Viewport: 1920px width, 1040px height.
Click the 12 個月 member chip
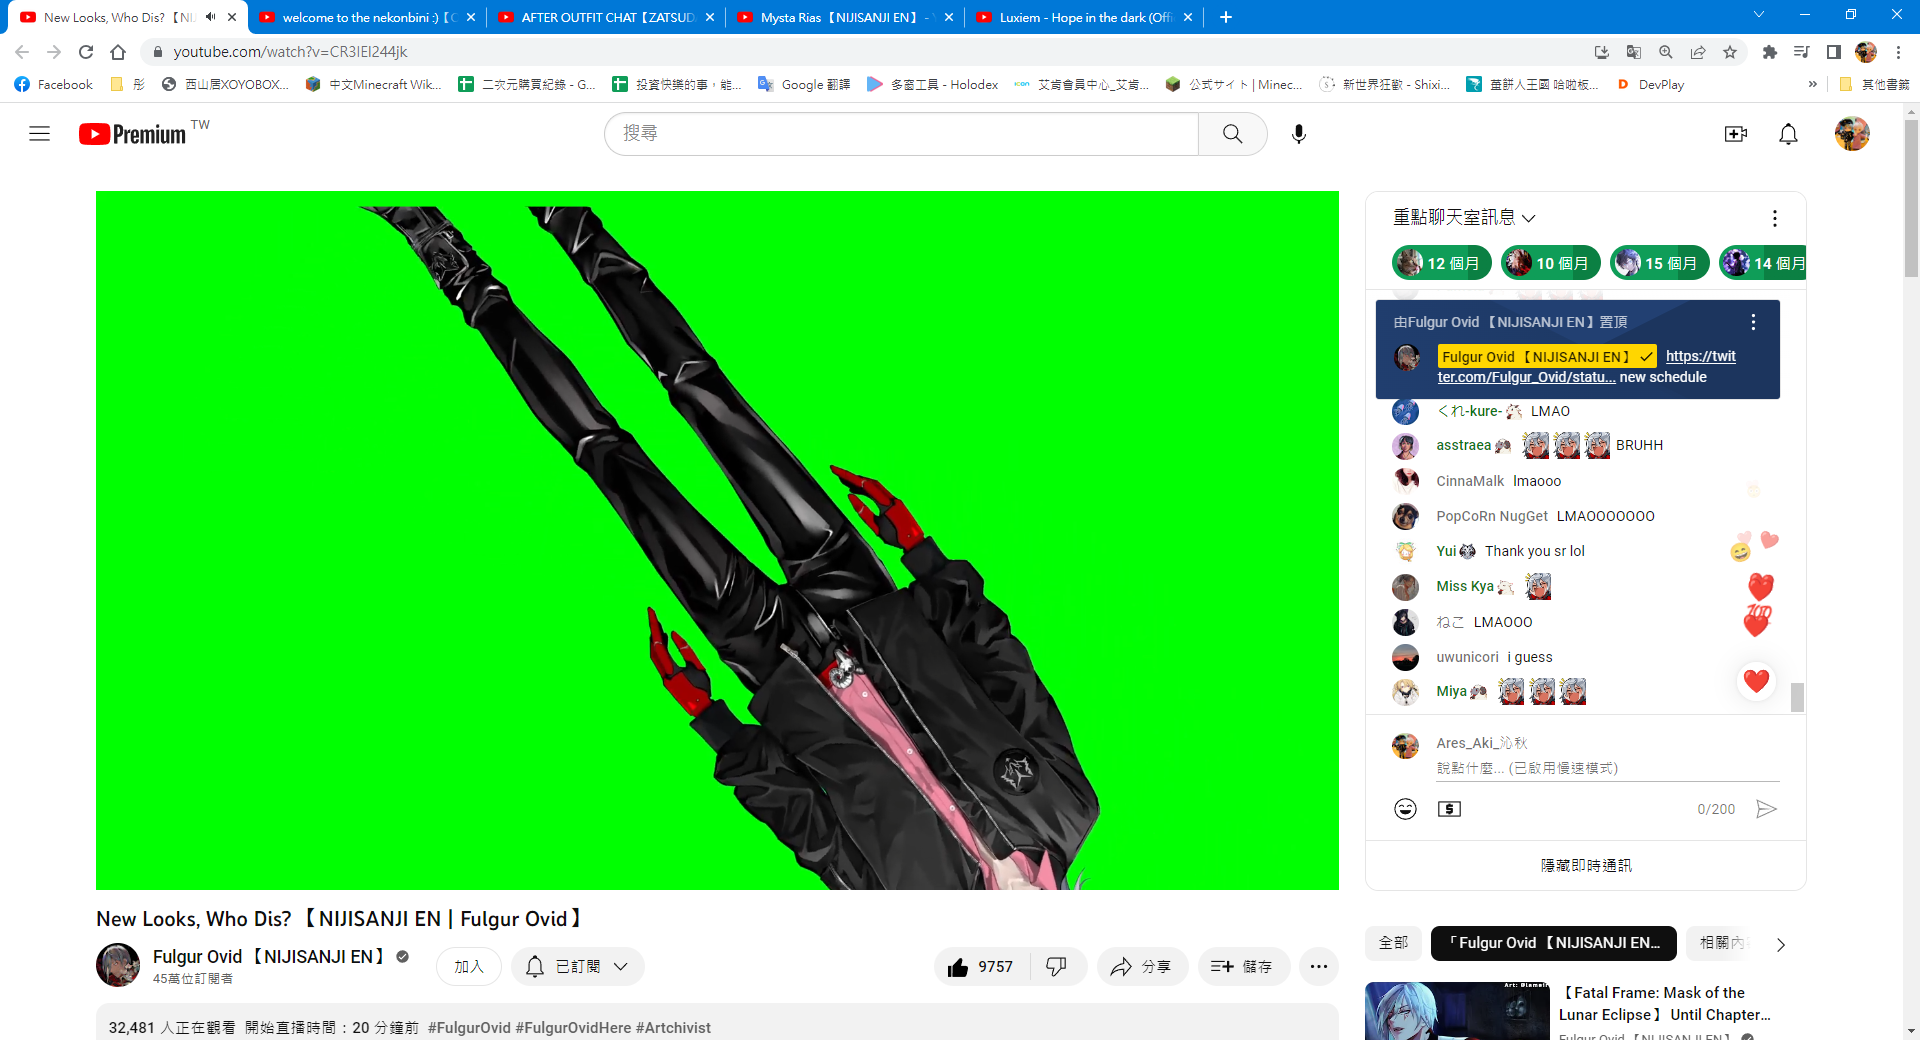point(1441,263)
